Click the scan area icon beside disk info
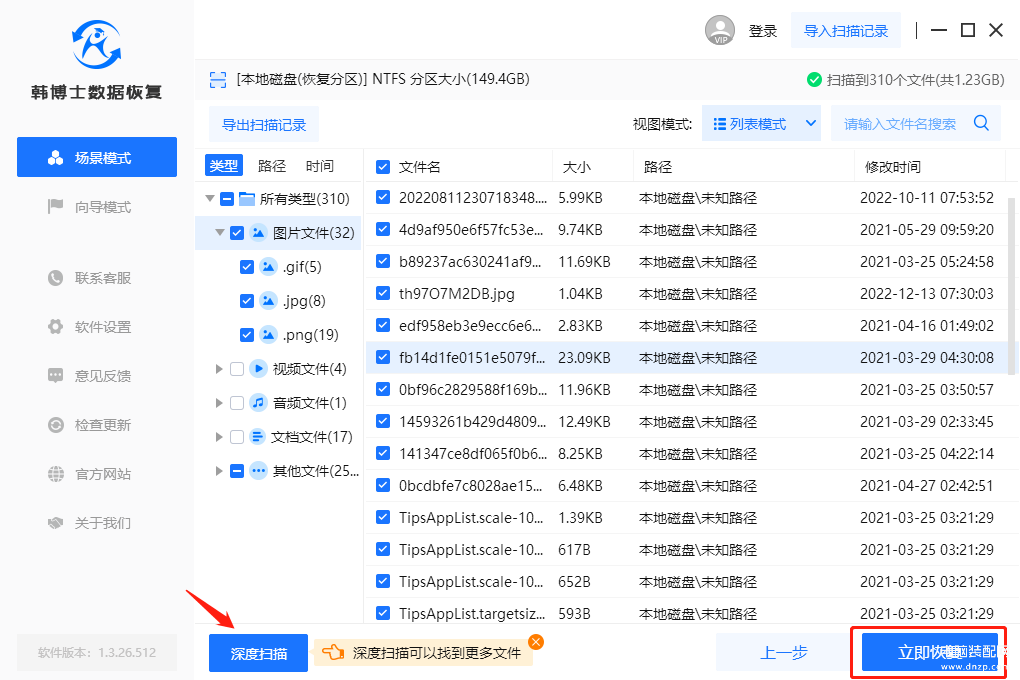Screen dimensions: 1020x680 218,79
